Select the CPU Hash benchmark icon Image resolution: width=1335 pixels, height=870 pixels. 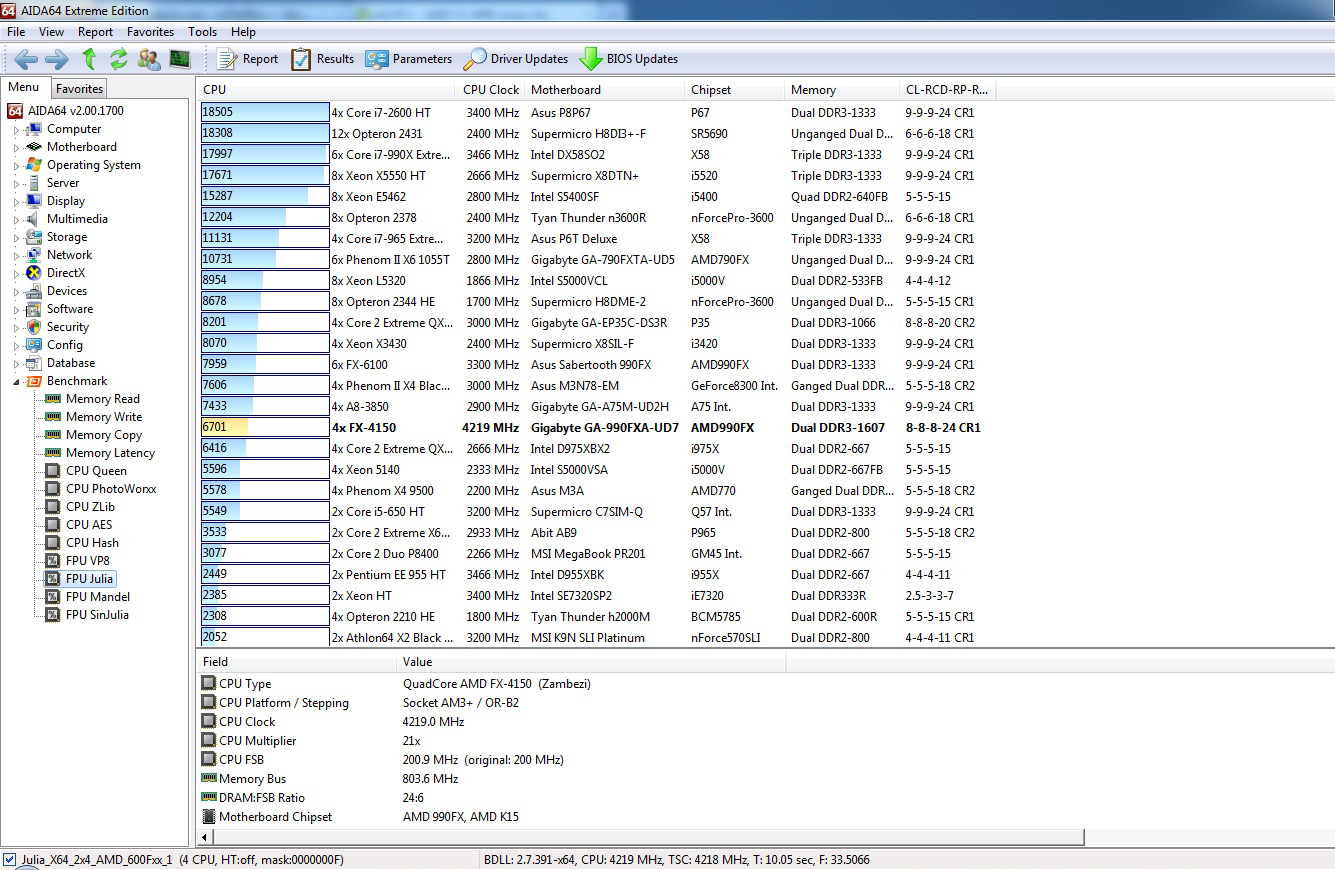click(53, 543)
